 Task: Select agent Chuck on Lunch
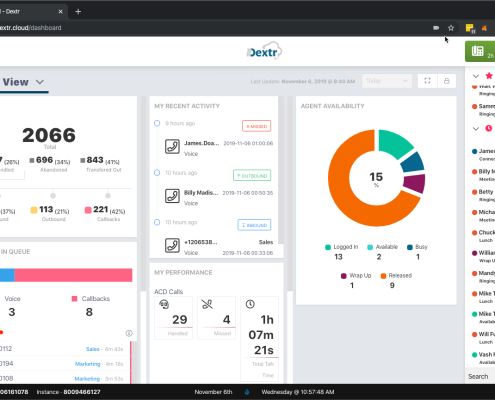coord(483,236)
